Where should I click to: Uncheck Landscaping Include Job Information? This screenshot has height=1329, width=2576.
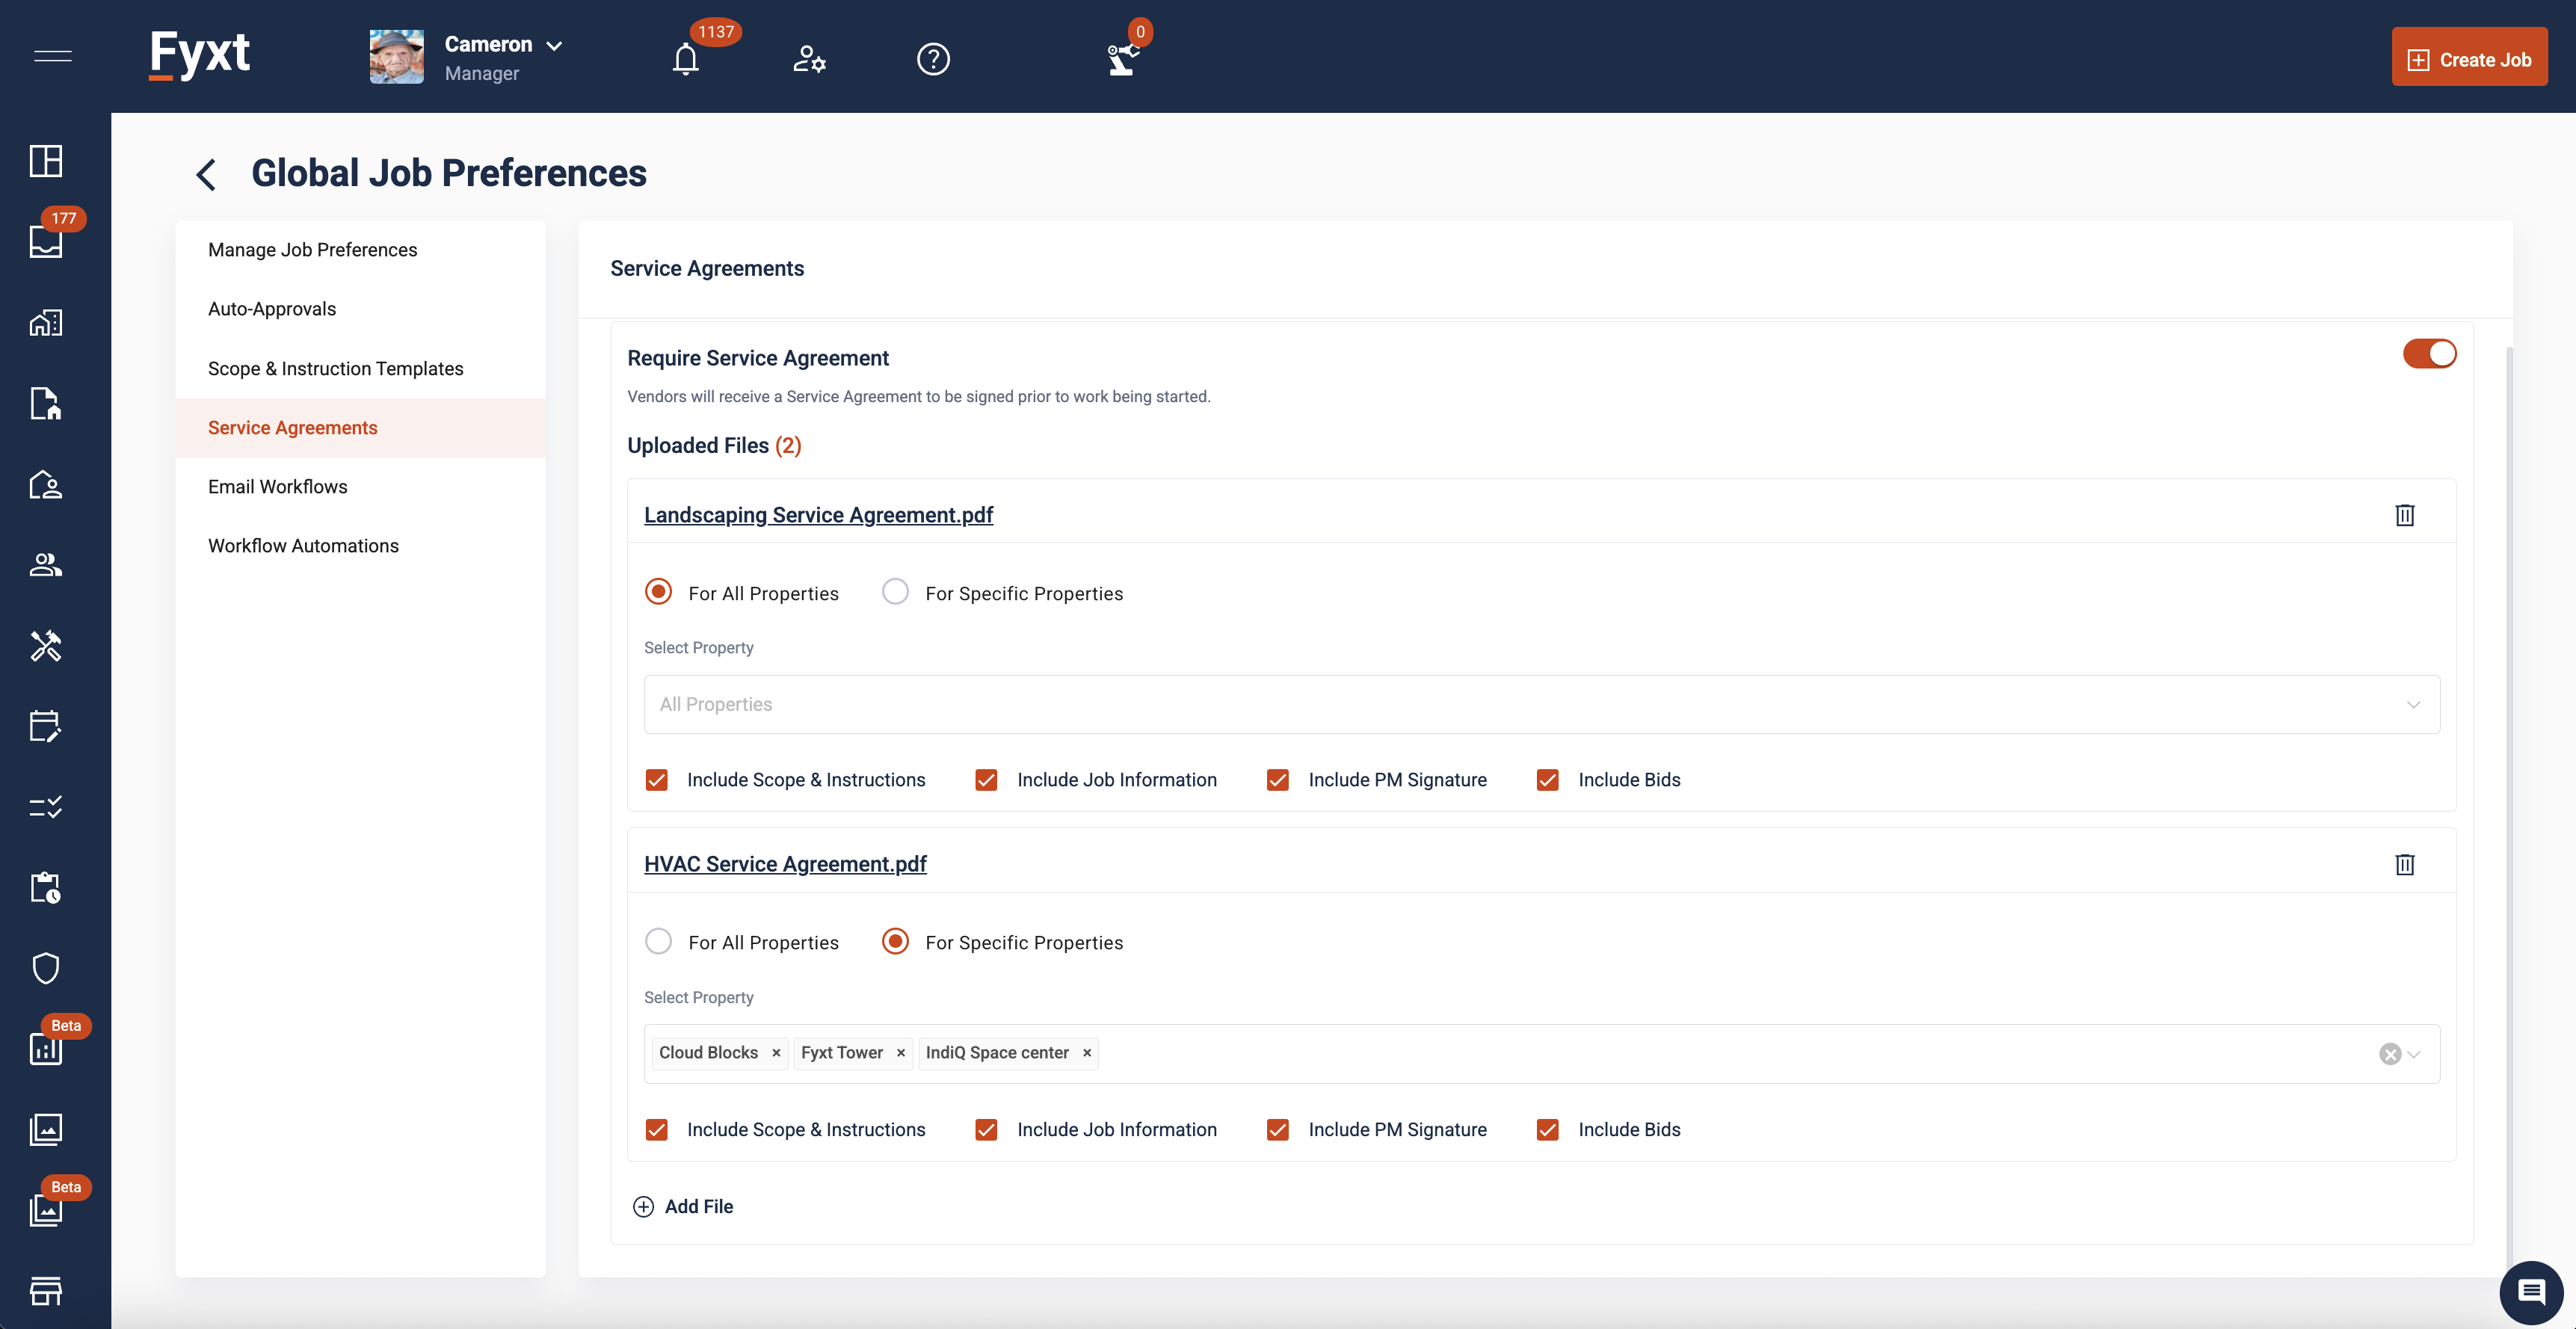click(986, 780)
